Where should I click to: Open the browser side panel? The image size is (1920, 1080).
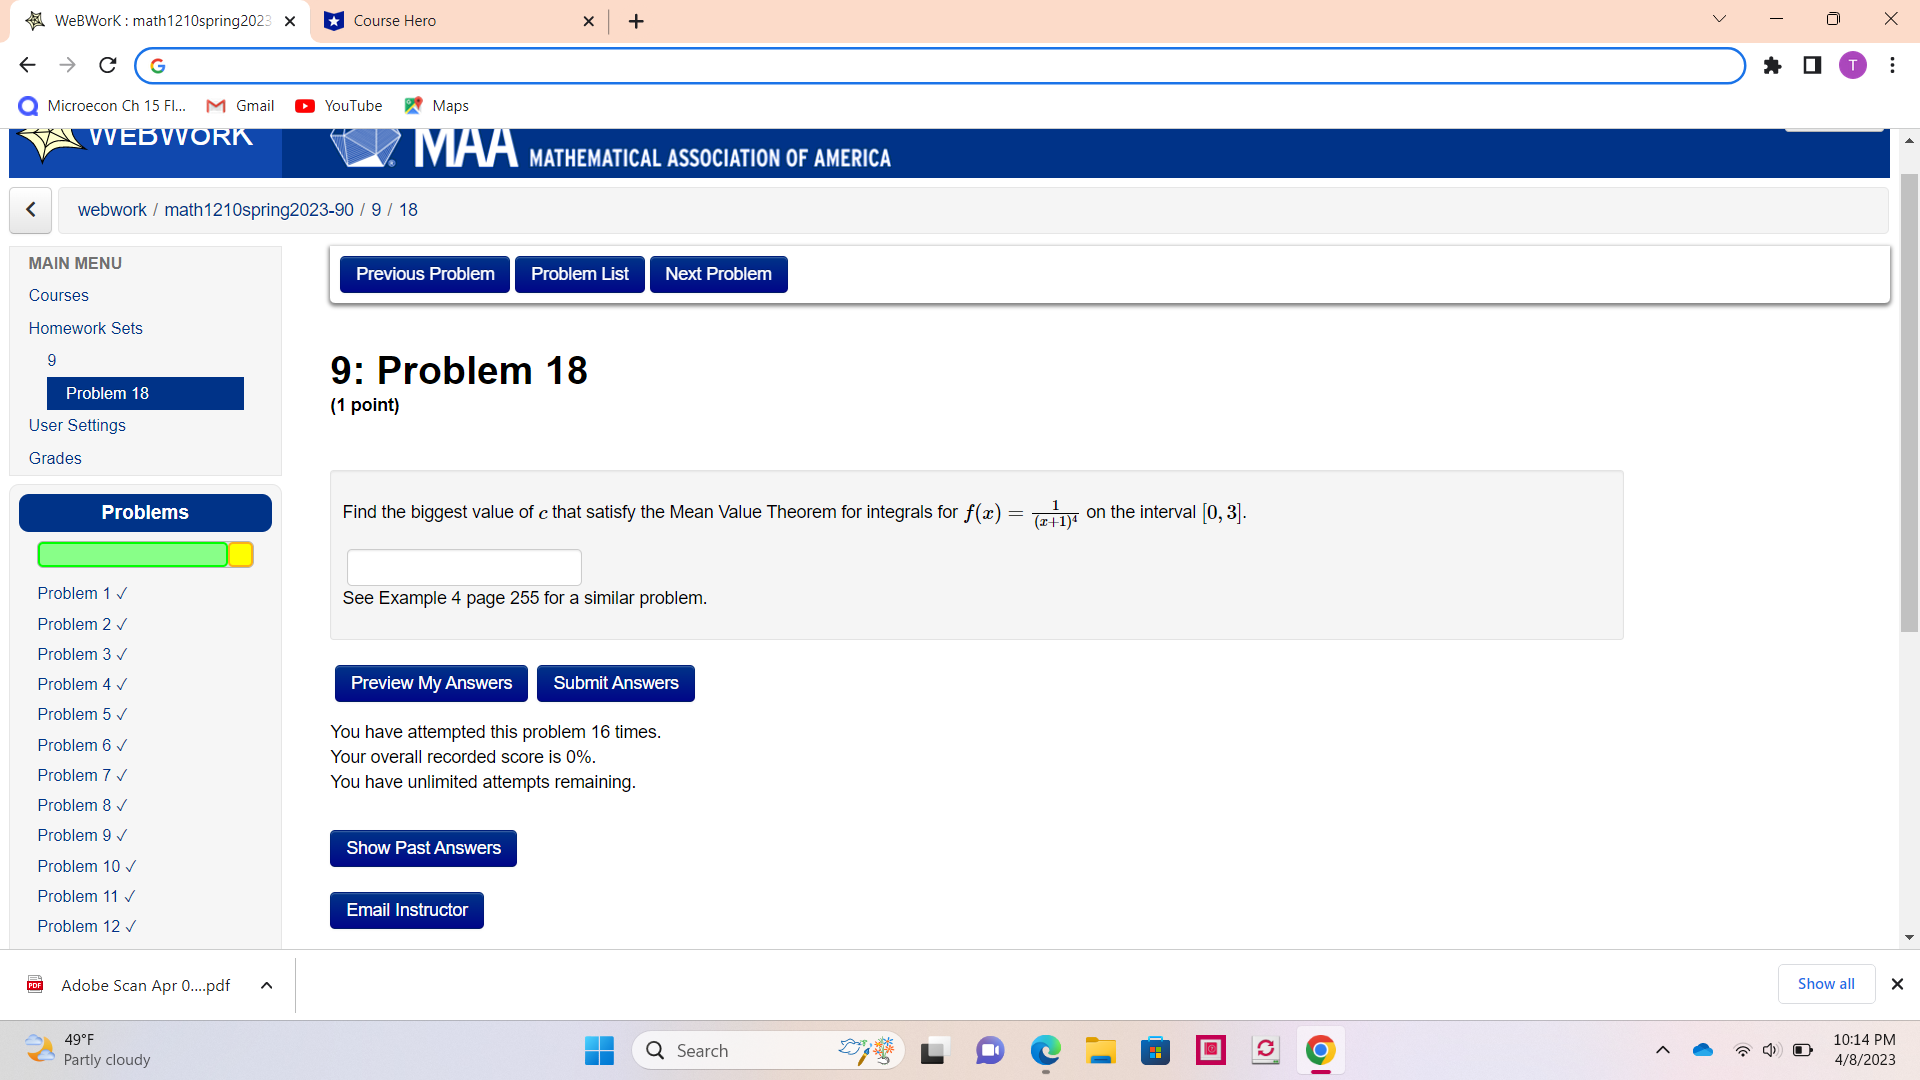(1812, 66)
